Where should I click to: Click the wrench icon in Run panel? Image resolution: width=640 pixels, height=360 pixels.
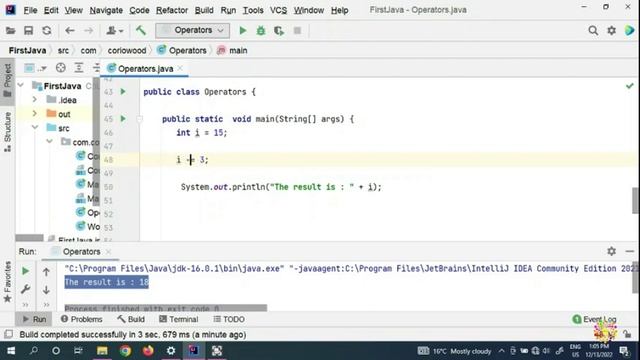(x=25, y=289)
